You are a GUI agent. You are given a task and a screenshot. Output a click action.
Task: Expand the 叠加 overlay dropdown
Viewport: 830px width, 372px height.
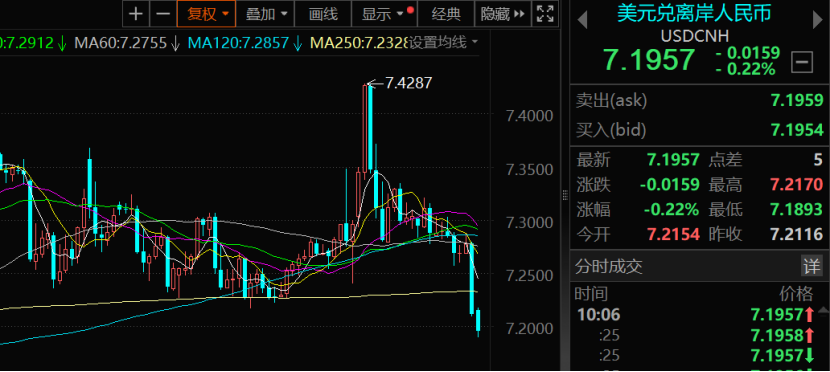point(265,14)
